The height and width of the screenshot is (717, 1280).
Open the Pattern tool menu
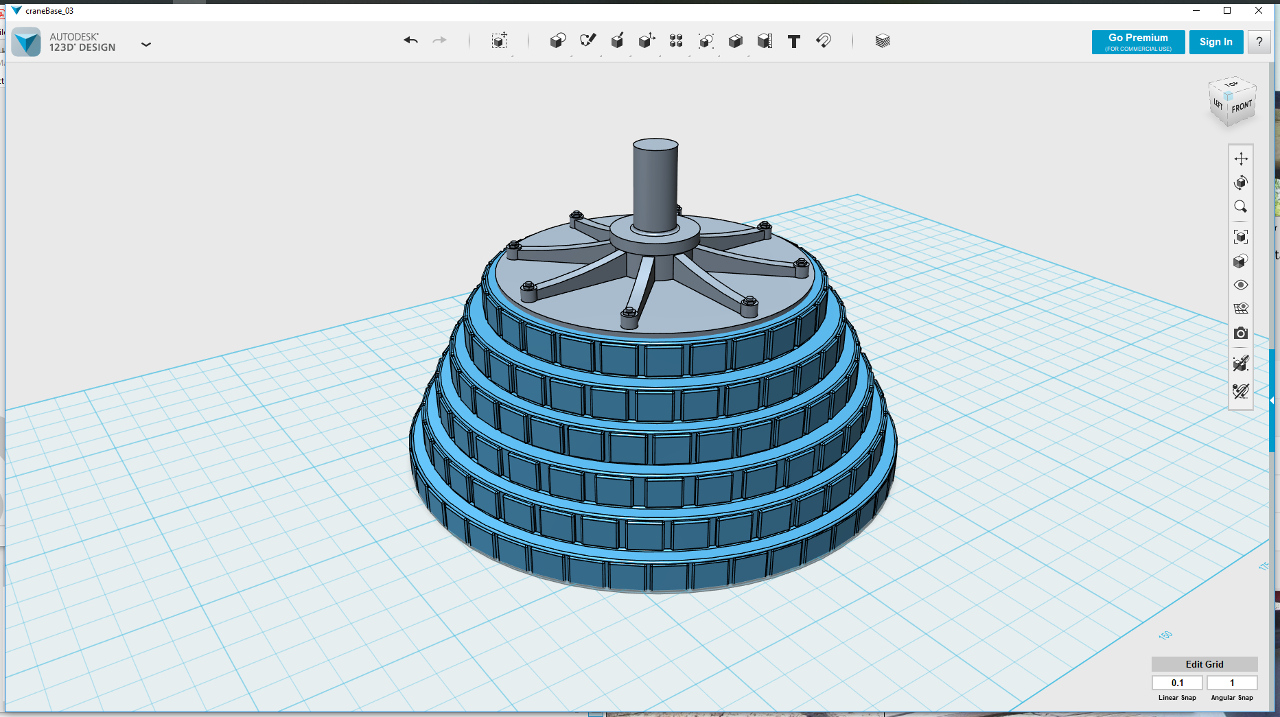pos(676,41)
